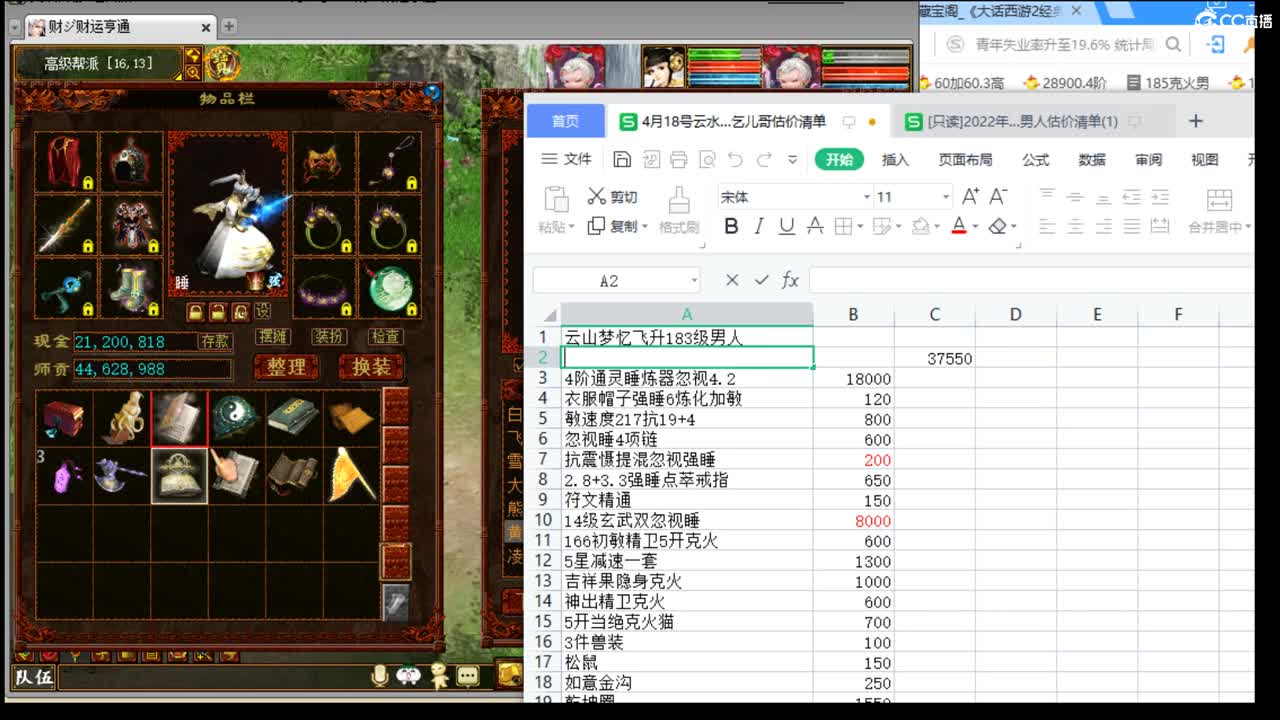The height and width of the screenshot is (720, 1280).
Task: Toggle strikethrough formatting
Action: tap(815, 227)
